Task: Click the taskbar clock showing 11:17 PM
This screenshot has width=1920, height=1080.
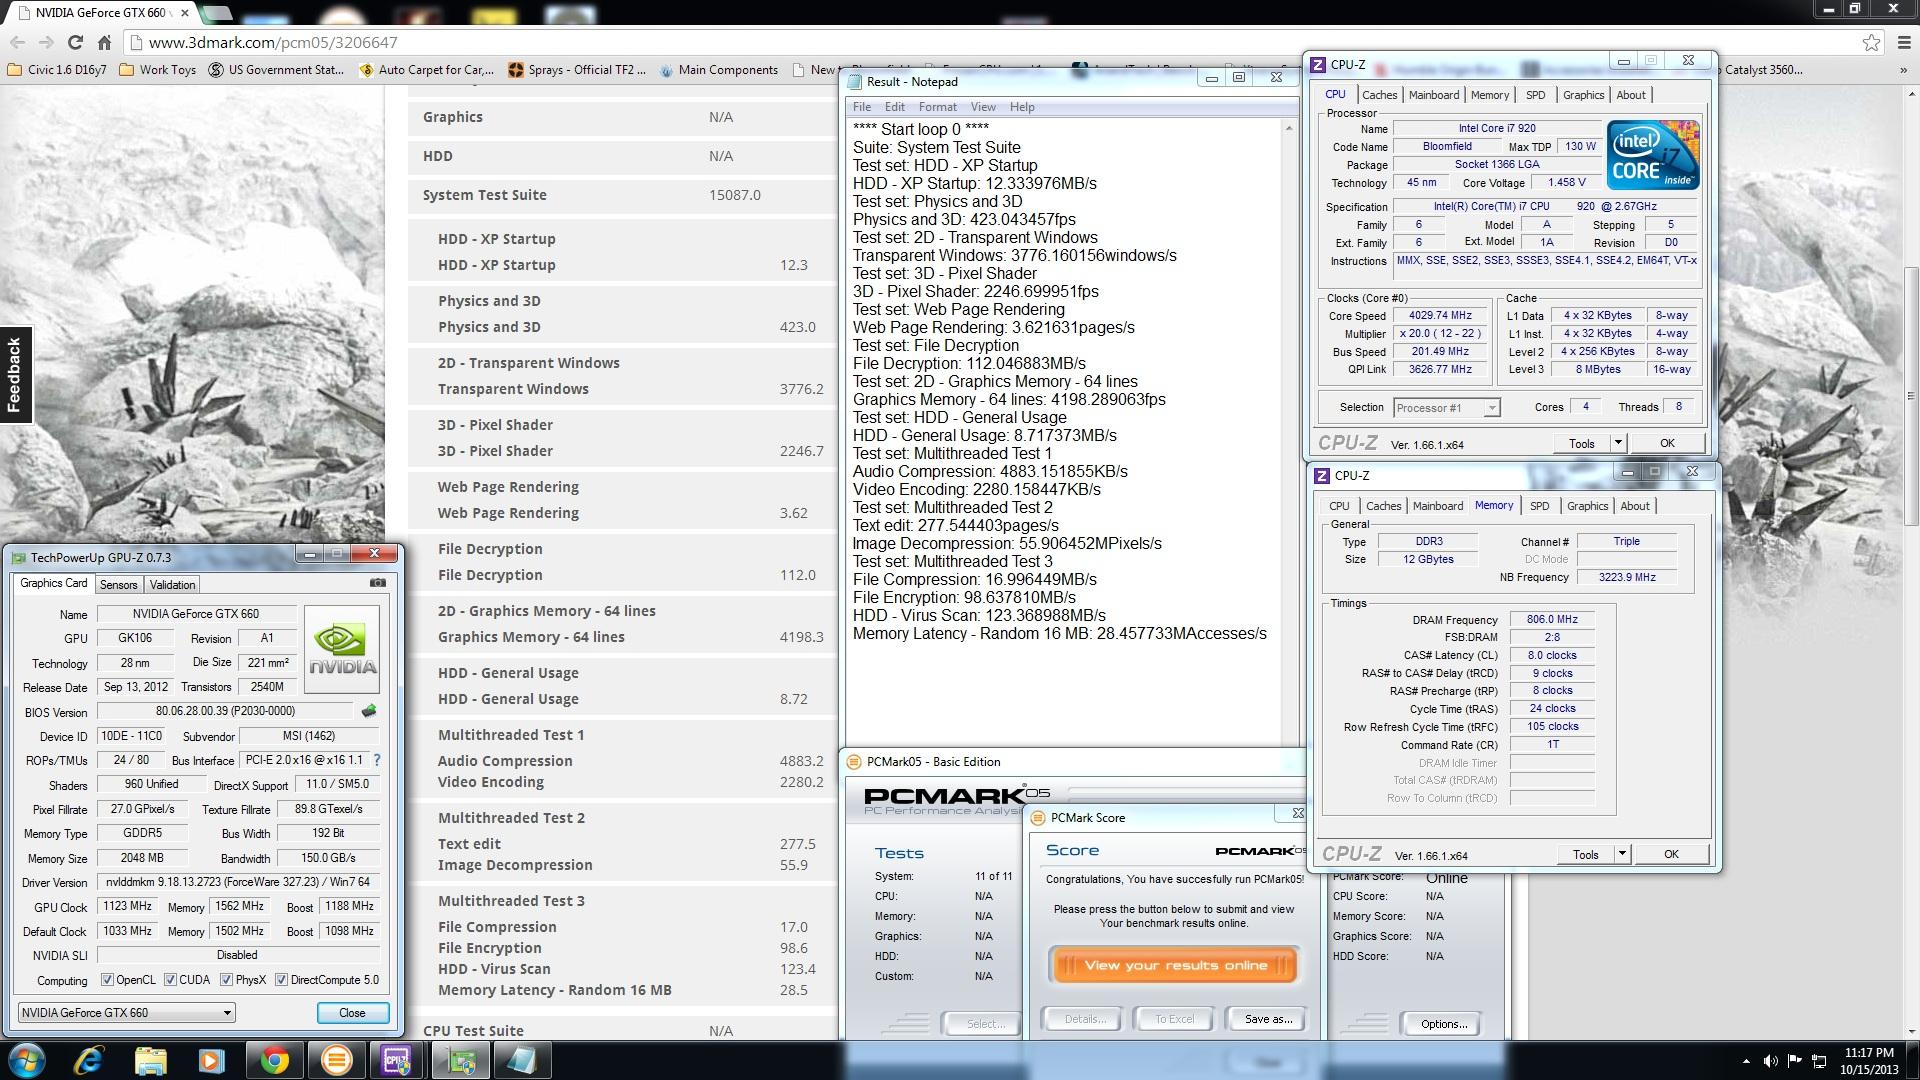Action: [1869, 1061]
